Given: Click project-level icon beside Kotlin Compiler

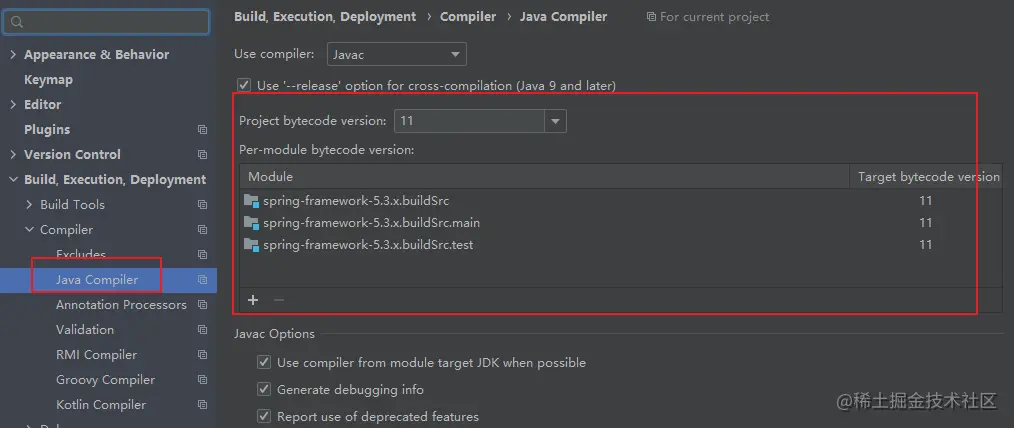Looking at the screenshot, I should pos(202,405).
